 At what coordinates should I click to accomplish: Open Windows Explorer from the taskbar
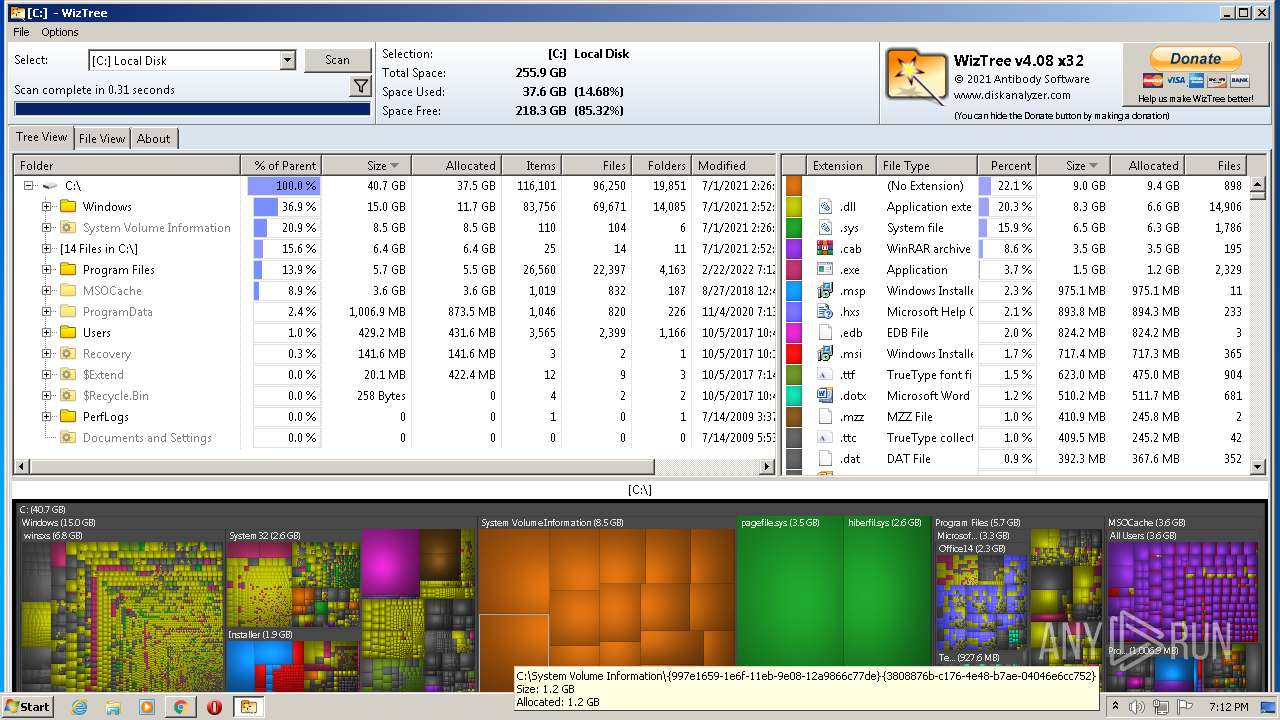pyautogui.click(x=113, y=707)
